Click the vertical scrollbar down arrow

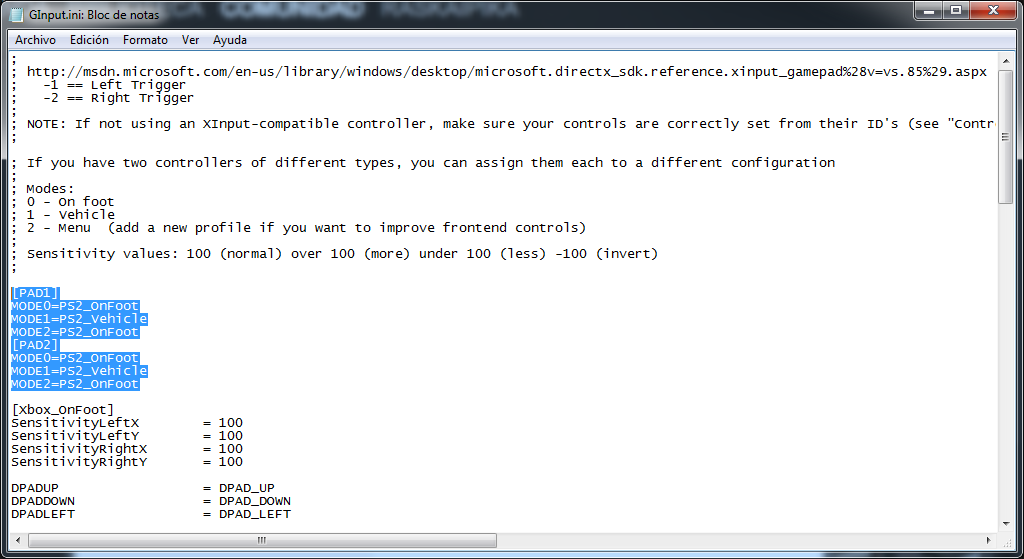(1005, 524)
